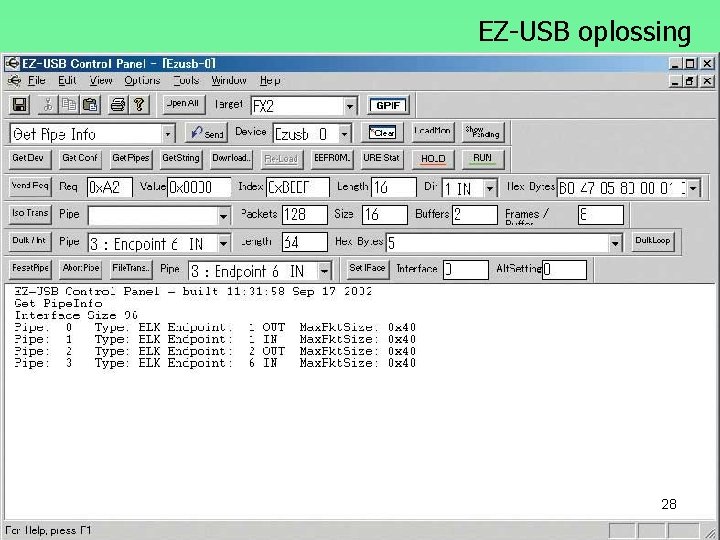
Task: Expand the Target FX2 dropdown
Action: coord(349,107)
